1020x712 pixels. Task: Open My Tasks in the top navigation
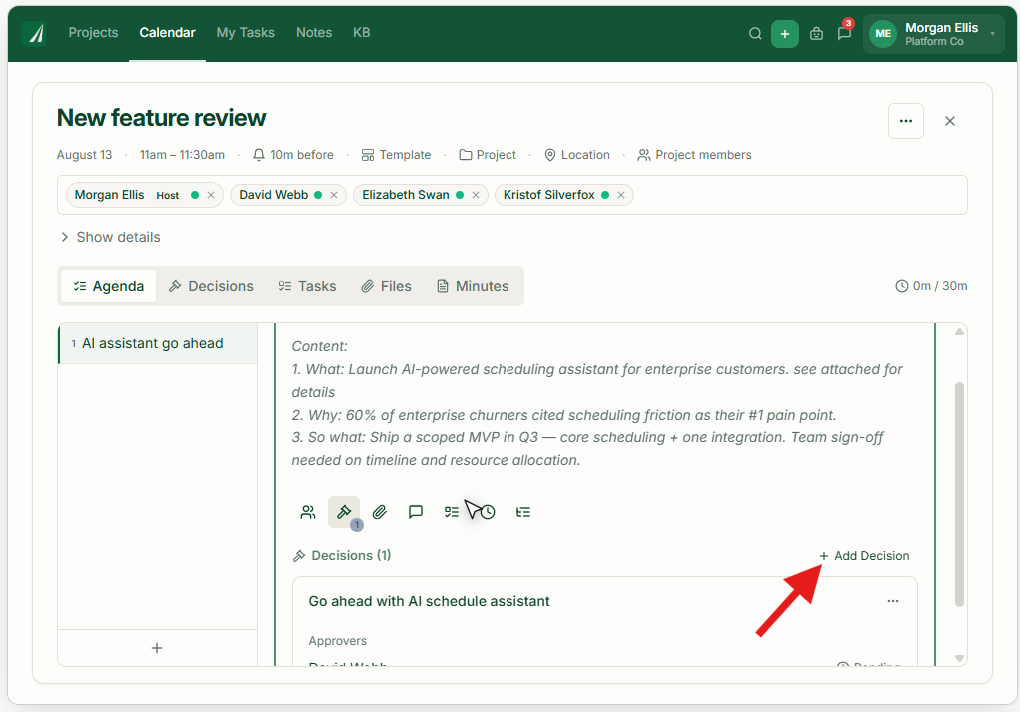pyautogui.click(x=246, y=33)
